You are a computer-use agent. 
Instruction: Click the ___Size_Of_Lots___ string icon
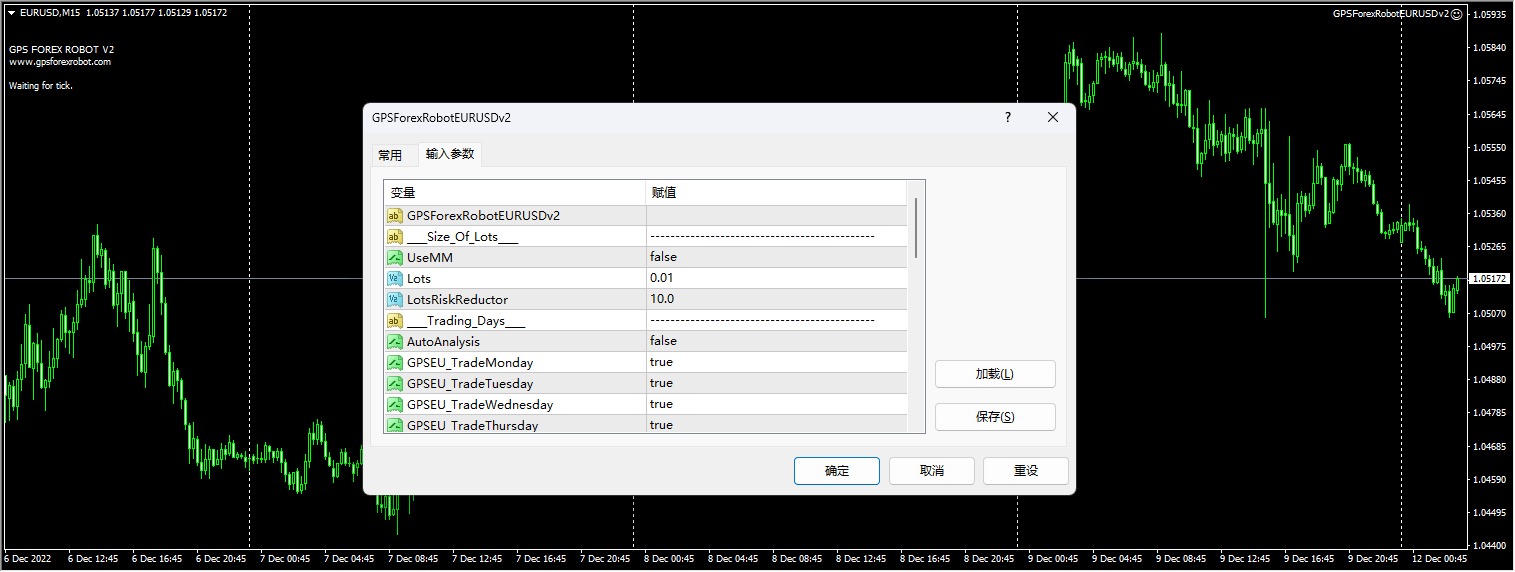pyautogui.click(x=394, y=236)
